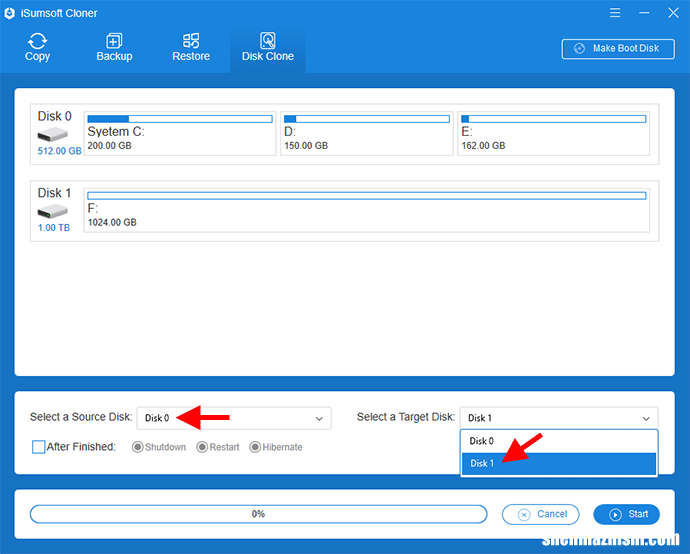
Task: Click the Disk 1 label in disk list
Action: pyautogui.click(x=54, y=193)
